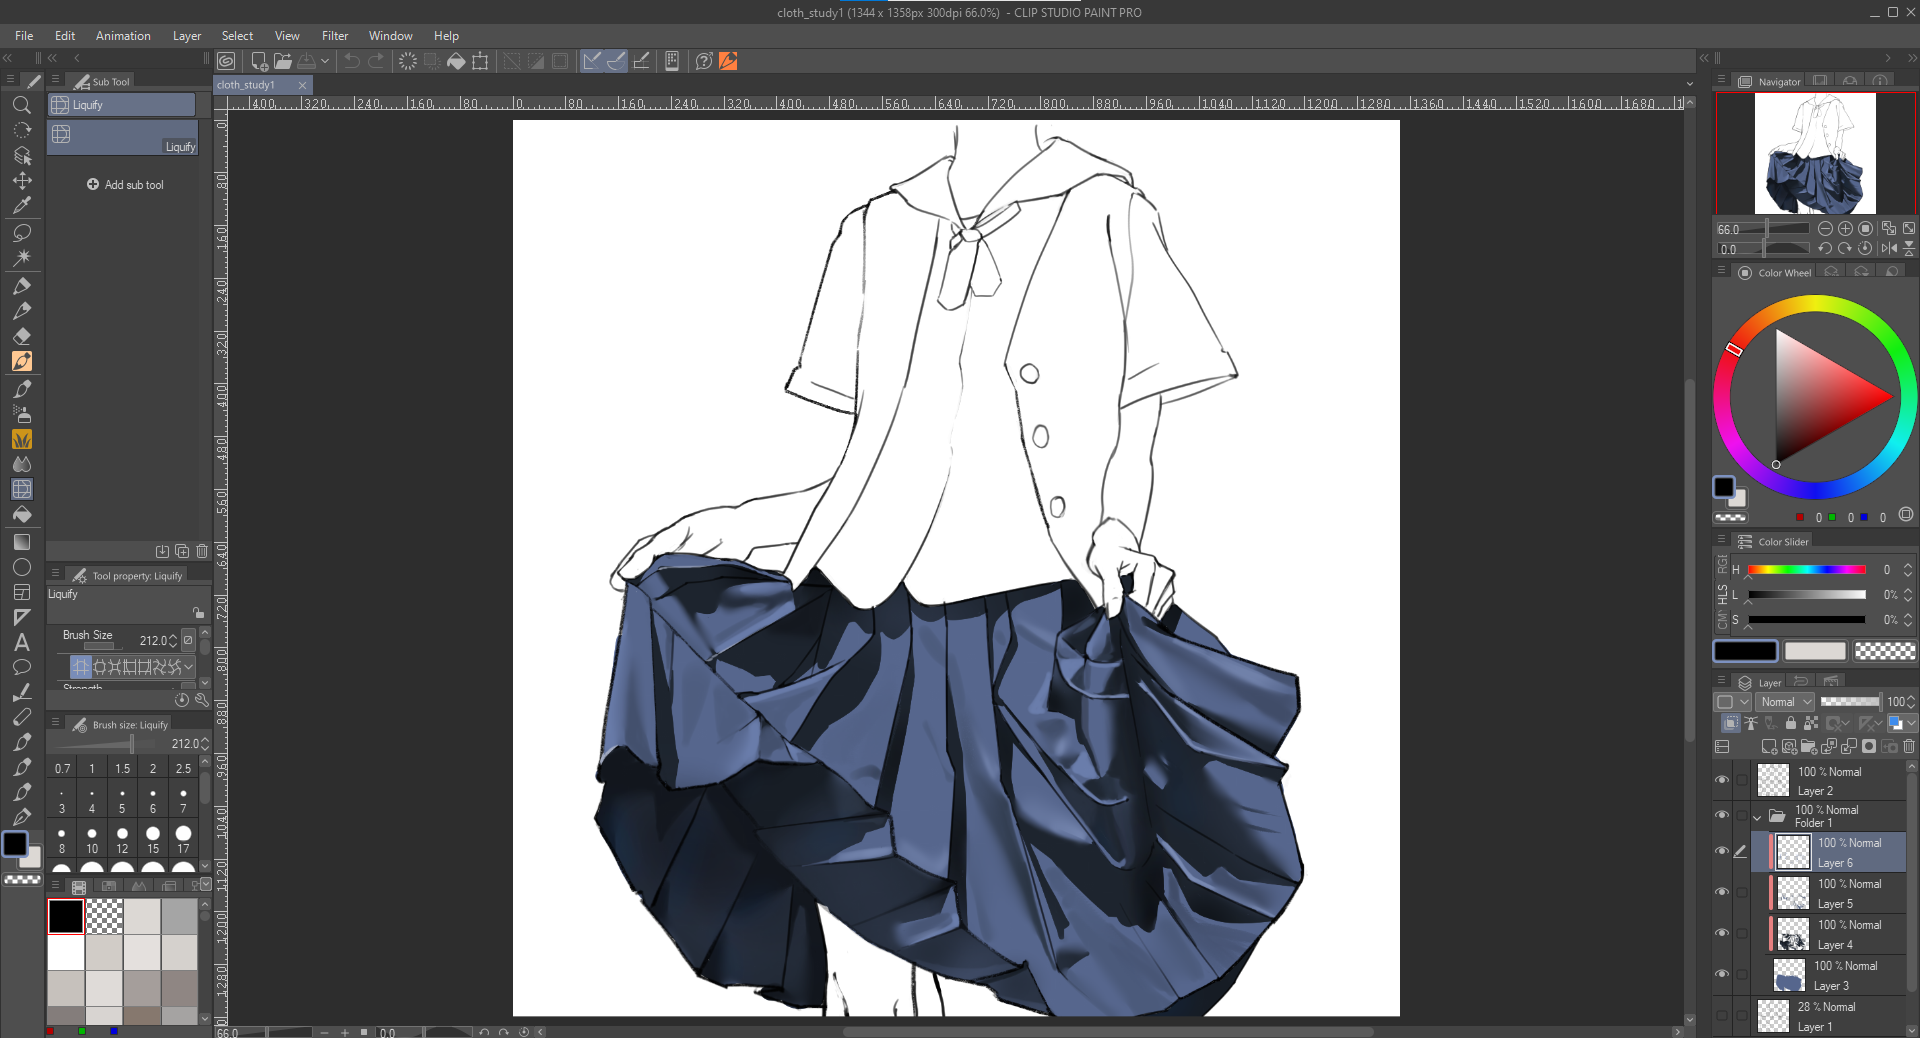Select the Fill bucket tool in the toolbox
Image resolution: width=1920 pixels, height=1038 pixels.
(x=21, y=515)
